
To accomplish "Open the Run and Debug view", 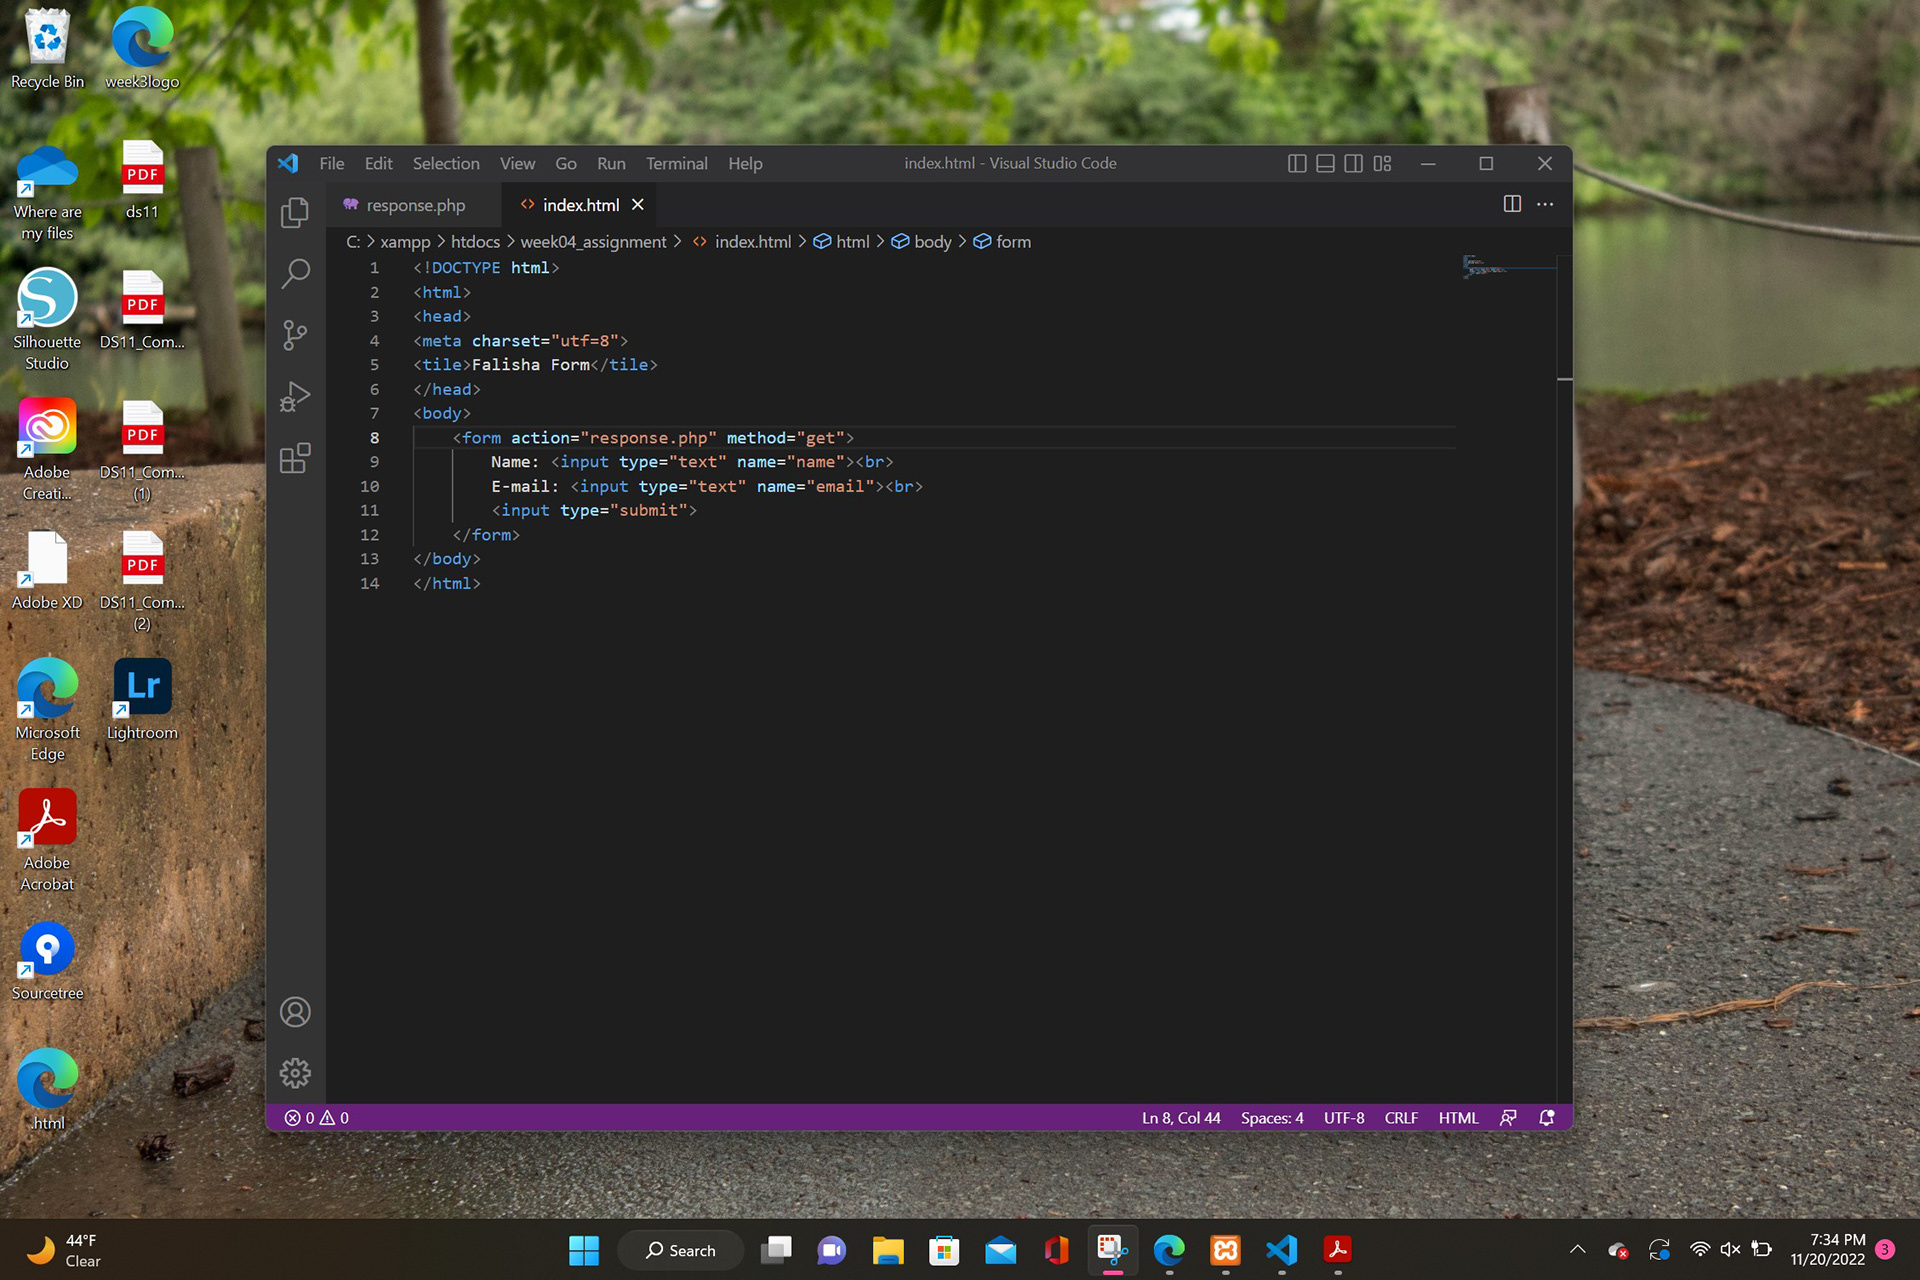I will (295, 397).
